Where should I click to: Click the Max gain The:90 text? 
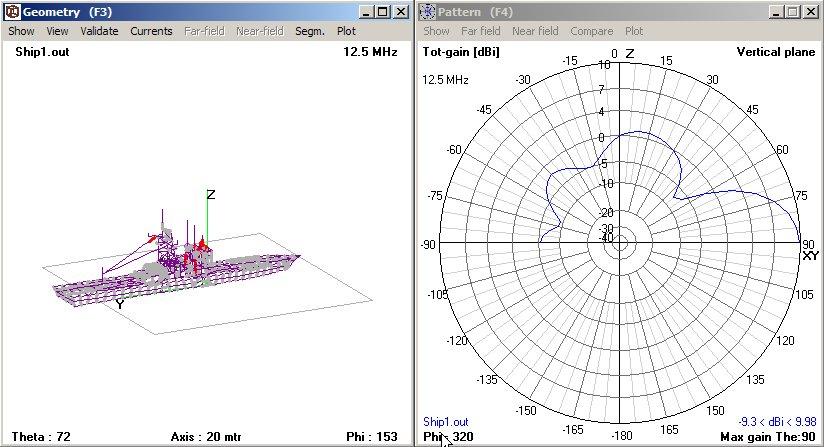[768, 436]
